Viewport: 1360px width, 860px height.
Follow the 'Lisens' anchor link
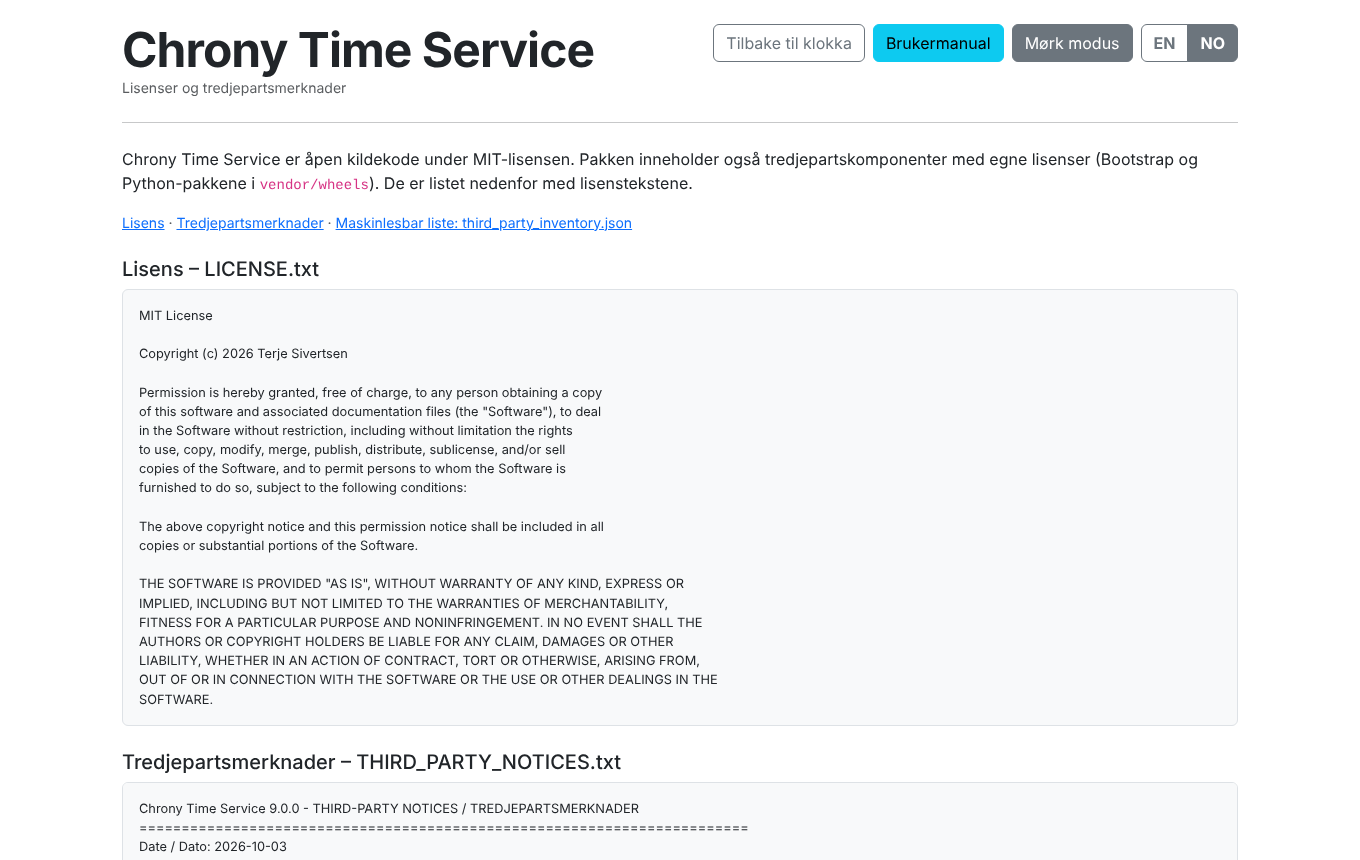[x=143, y=223]
